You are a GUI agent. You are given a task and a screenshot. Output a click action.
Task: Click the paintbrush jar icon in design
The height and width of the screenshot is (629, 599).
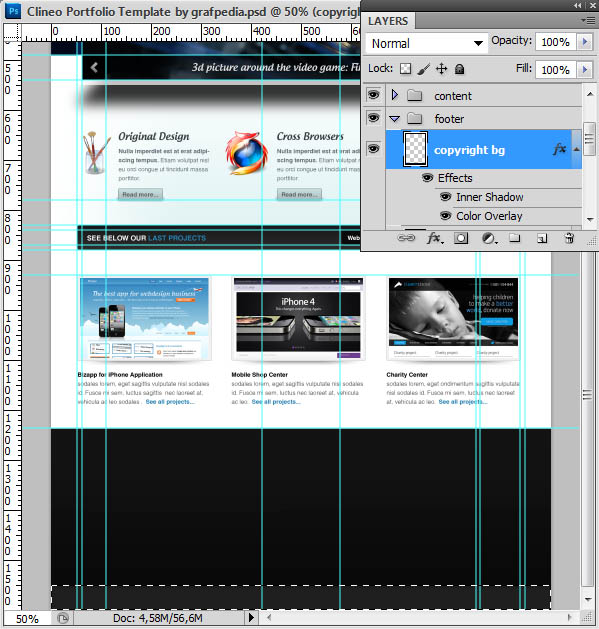[x=95, y=153]
